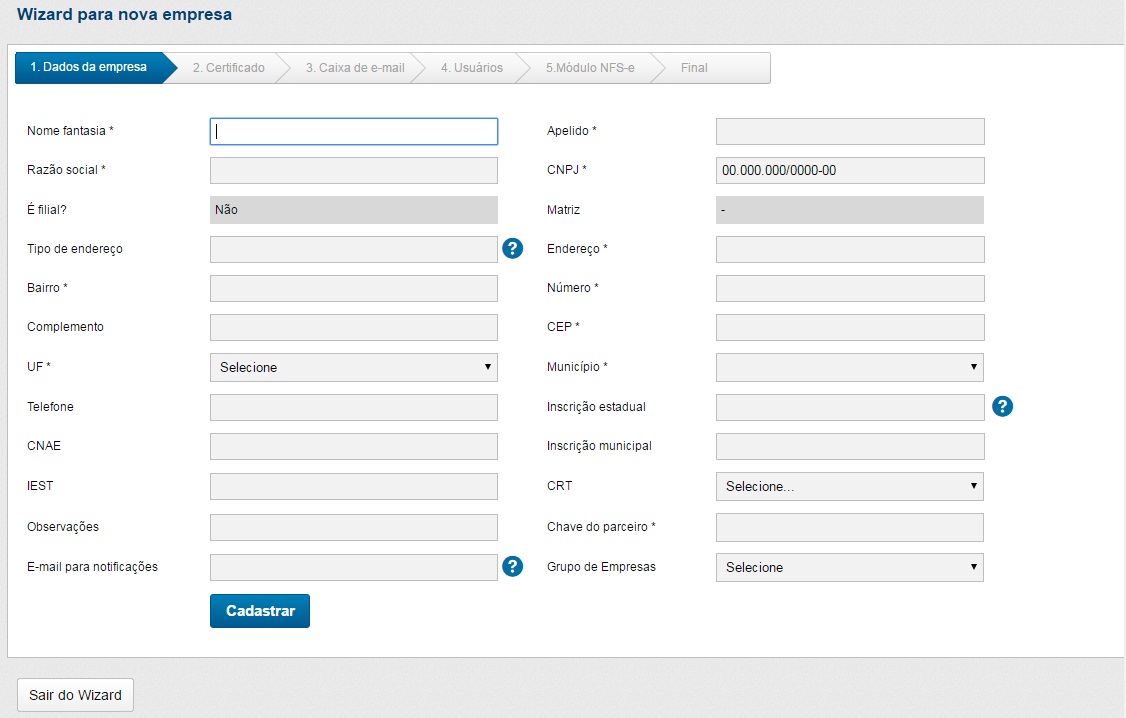Expand the Município dropdown
Viewport: 1126px width, 718px height.
[x=849, y=367]
